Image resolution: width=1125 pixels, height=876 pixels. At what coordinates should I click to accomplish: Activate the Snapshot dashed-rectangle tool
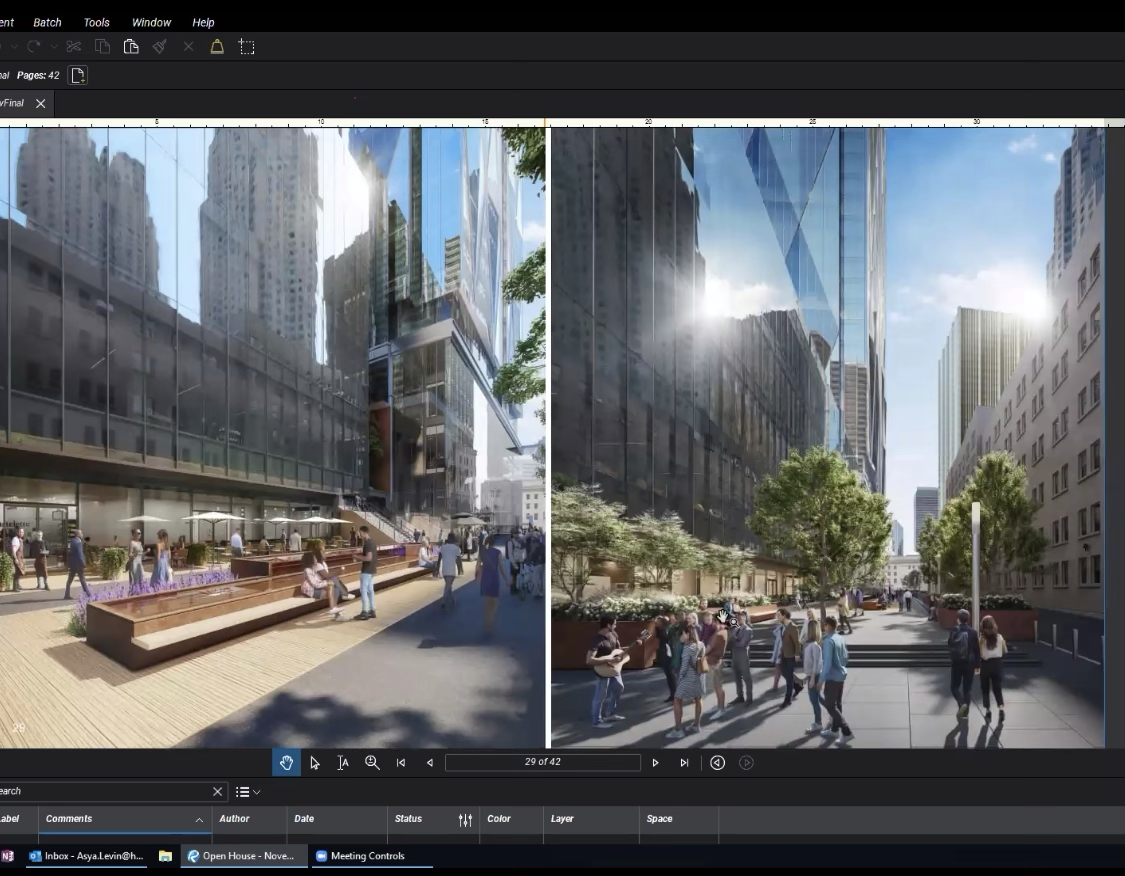(x=247, y=47)
